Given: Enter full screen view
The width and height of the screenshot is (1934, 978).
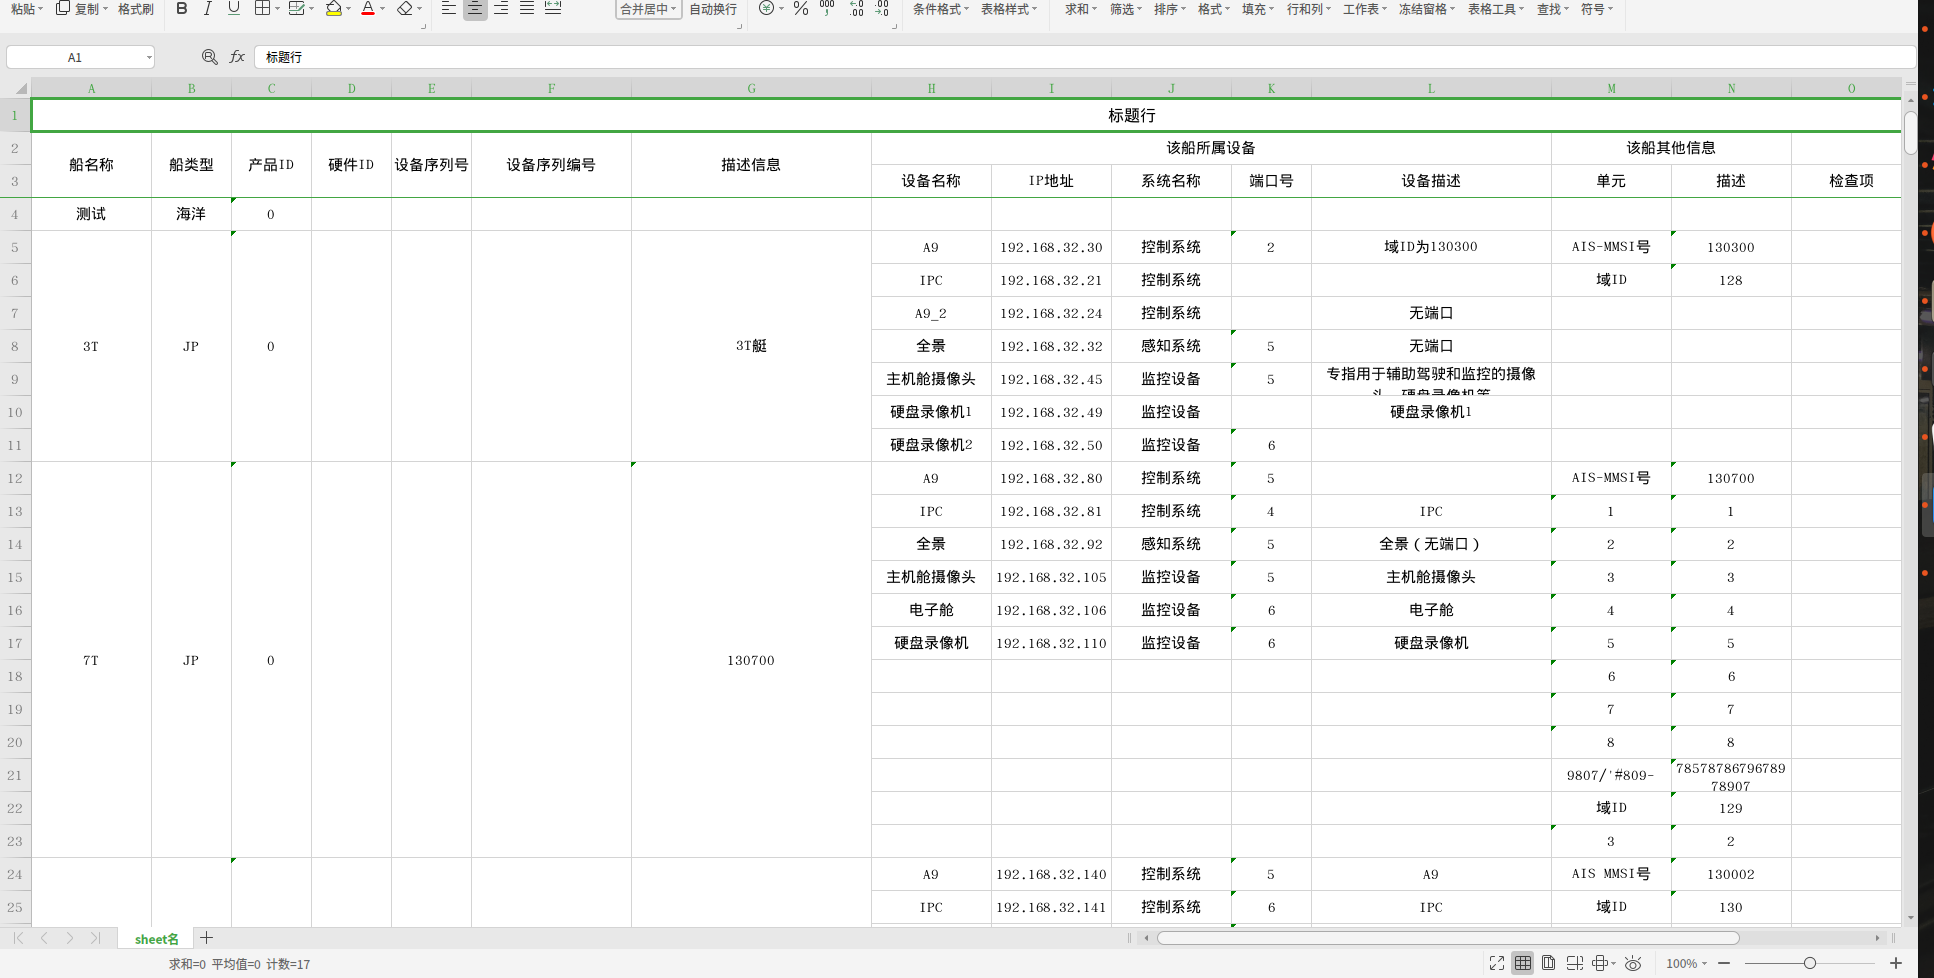Looking at the screenshot, I should pos(1497,963).
